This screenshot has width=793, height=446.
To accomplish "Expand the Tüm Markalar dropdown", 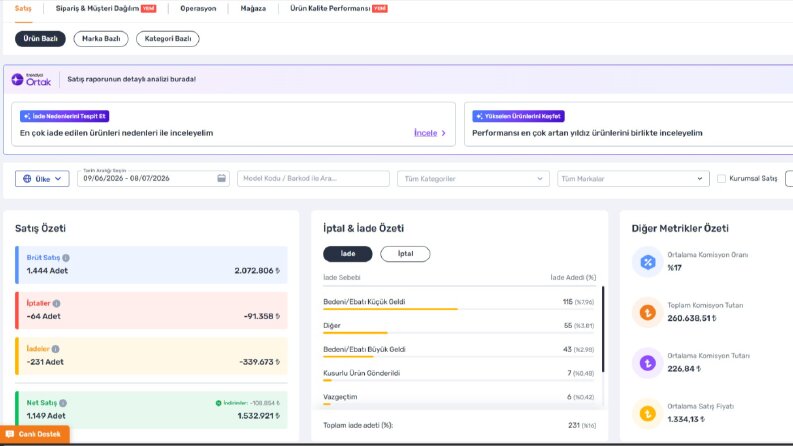I will pos(633,179).
